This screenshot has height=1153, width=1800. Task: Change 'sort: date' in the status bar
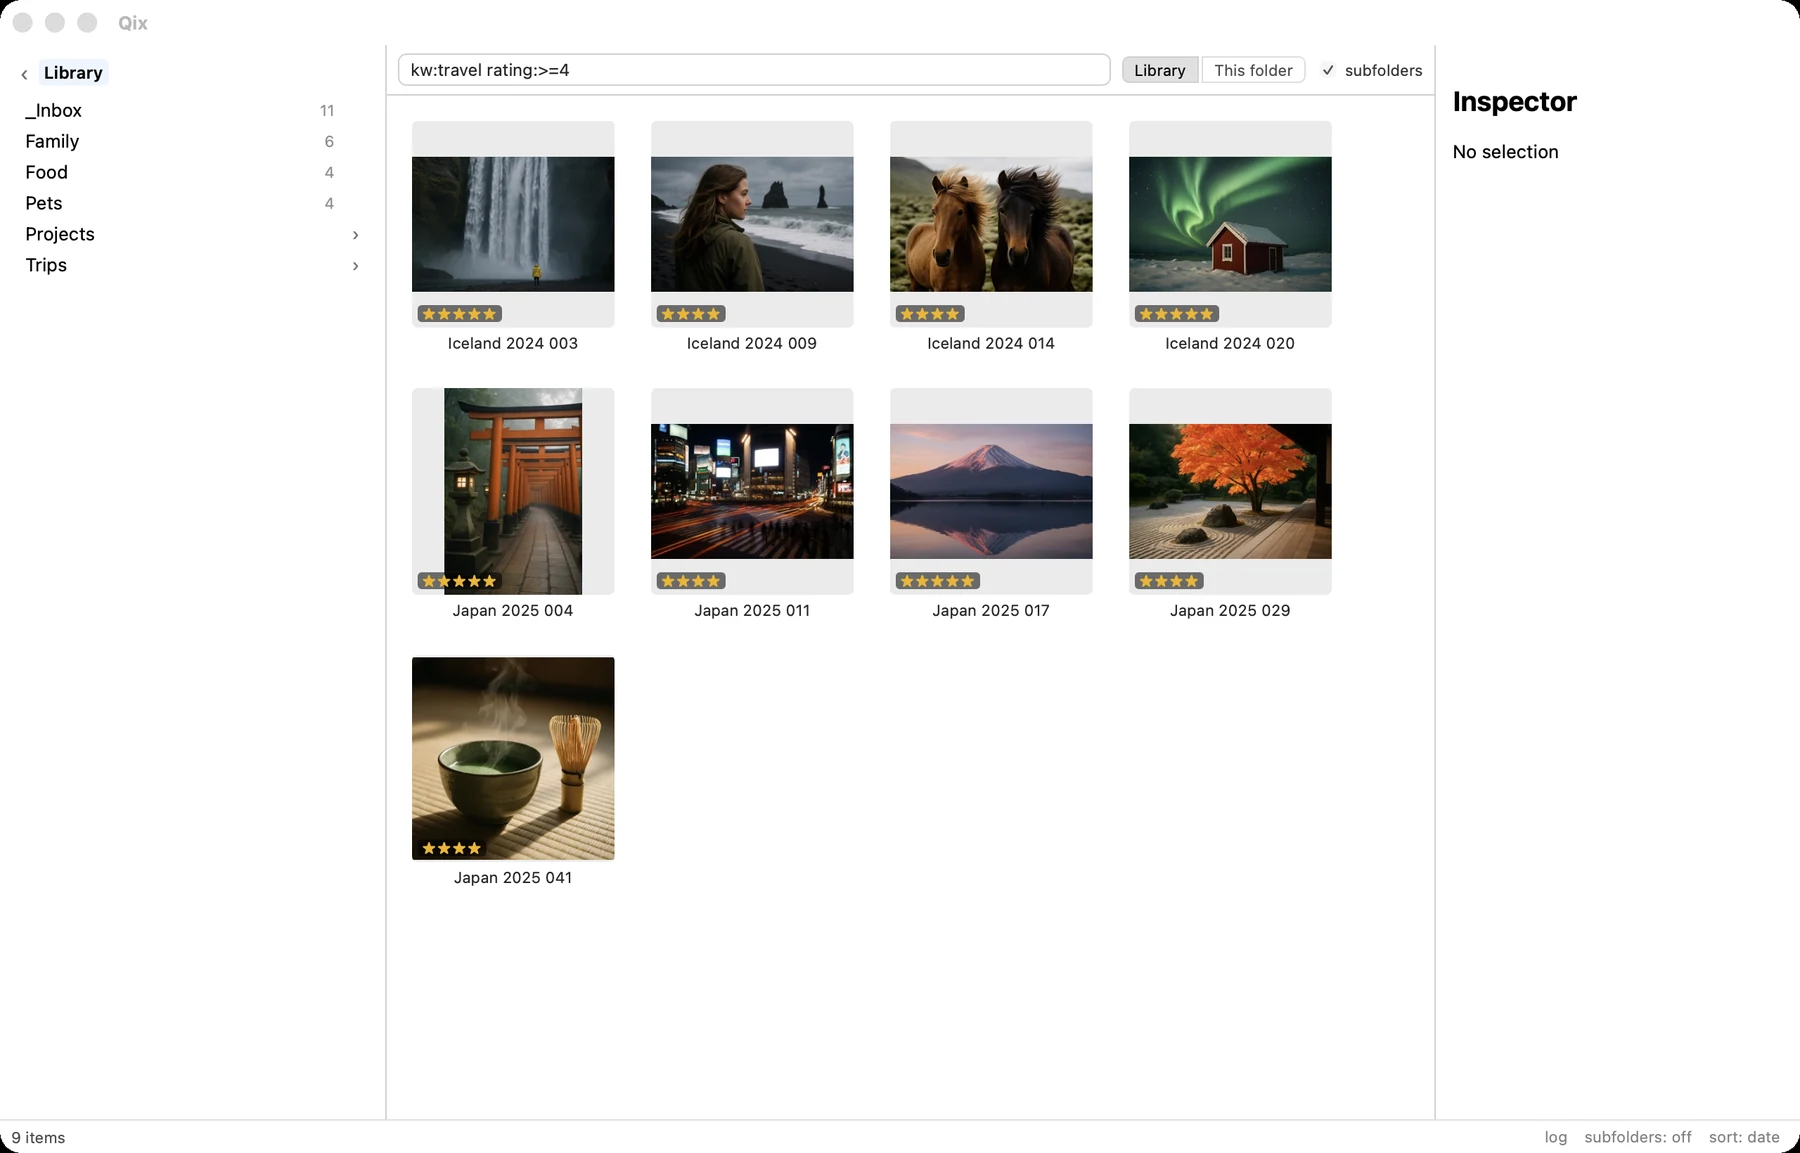(x=1744, y=1137)
